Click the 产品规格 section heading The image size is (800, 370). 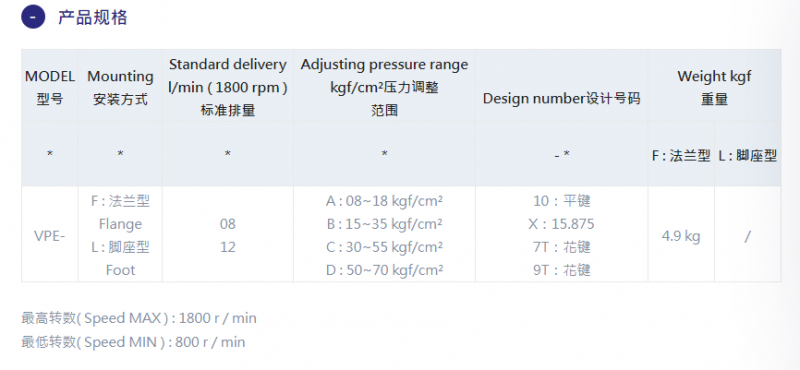[x=92, y=17]
